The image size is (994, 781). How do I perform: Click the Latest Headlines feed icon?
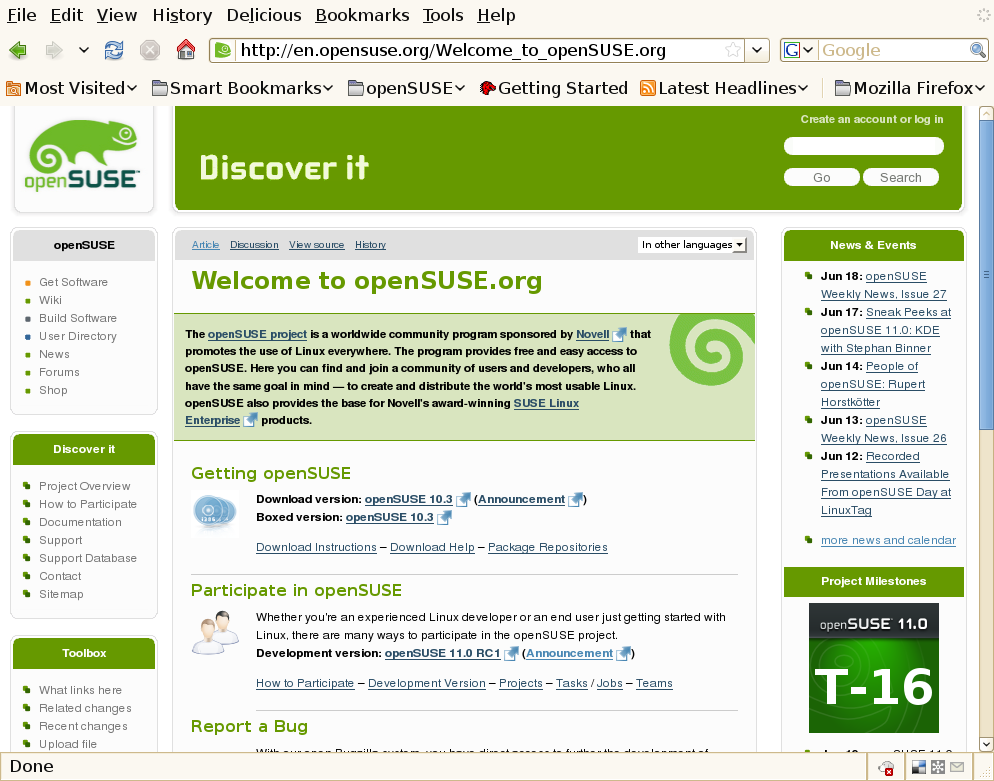click(648, 88)
